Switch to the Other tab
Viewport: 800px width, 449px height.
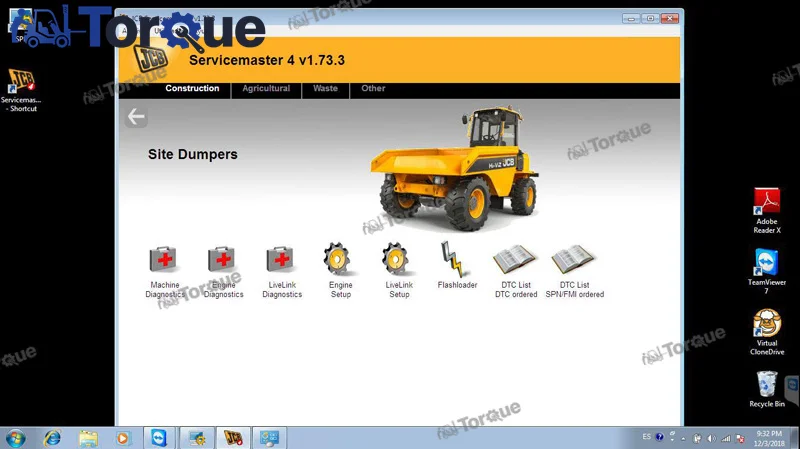[373, 88]
